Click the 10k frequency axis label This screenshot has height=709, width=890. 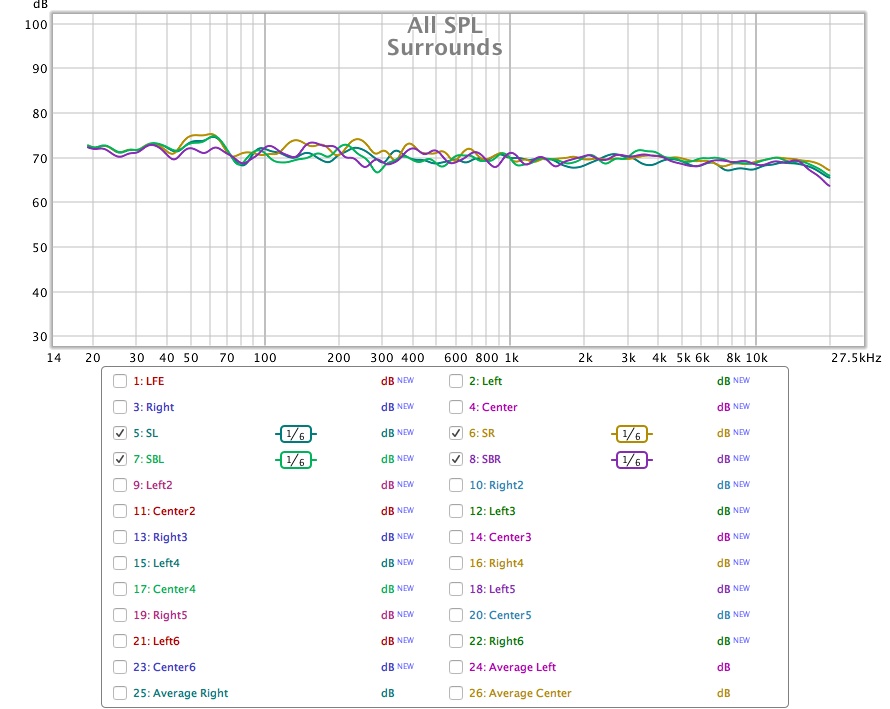(x=757, y=358)
